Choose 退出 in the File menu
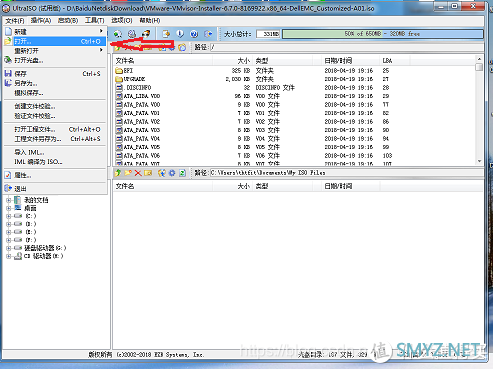The image size is (493, 369). click(55, 189)
